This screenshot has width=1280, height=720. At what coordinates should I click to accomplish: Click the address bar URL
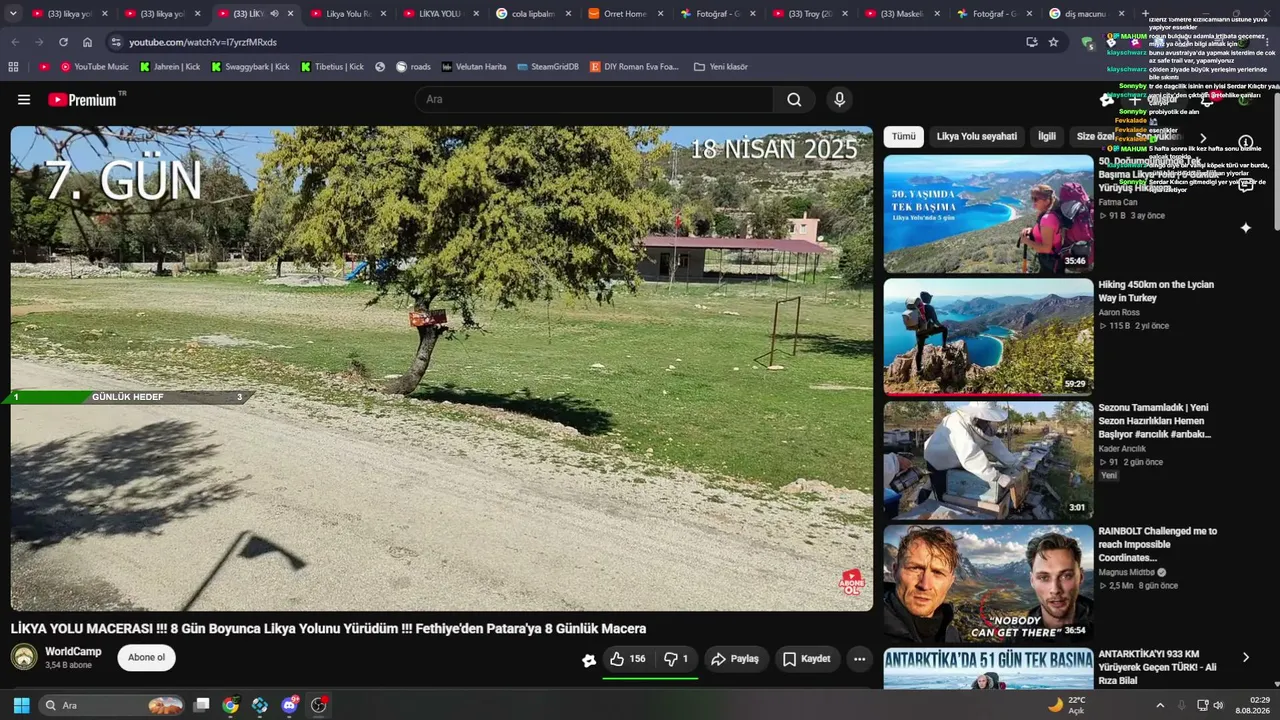(x=203, y=42)
